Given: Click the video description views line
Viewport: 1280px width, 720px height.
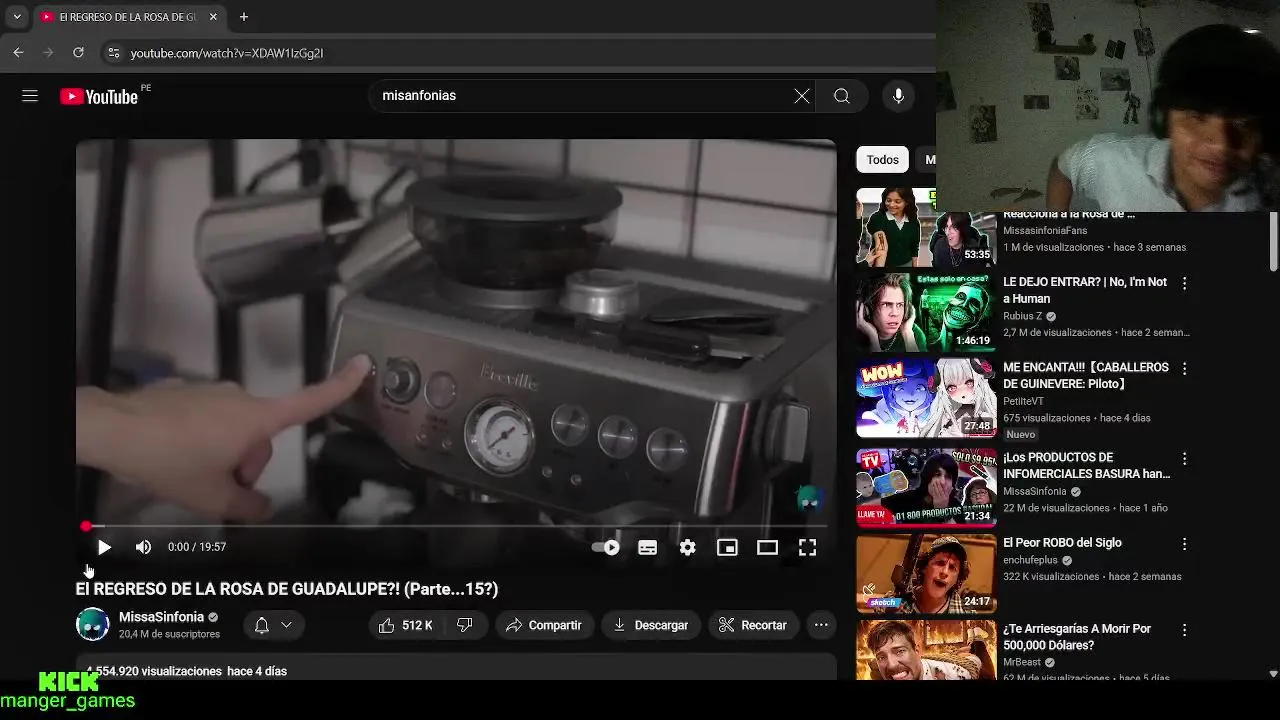Looking at the screenshot, I should click(x=186, y=671).
